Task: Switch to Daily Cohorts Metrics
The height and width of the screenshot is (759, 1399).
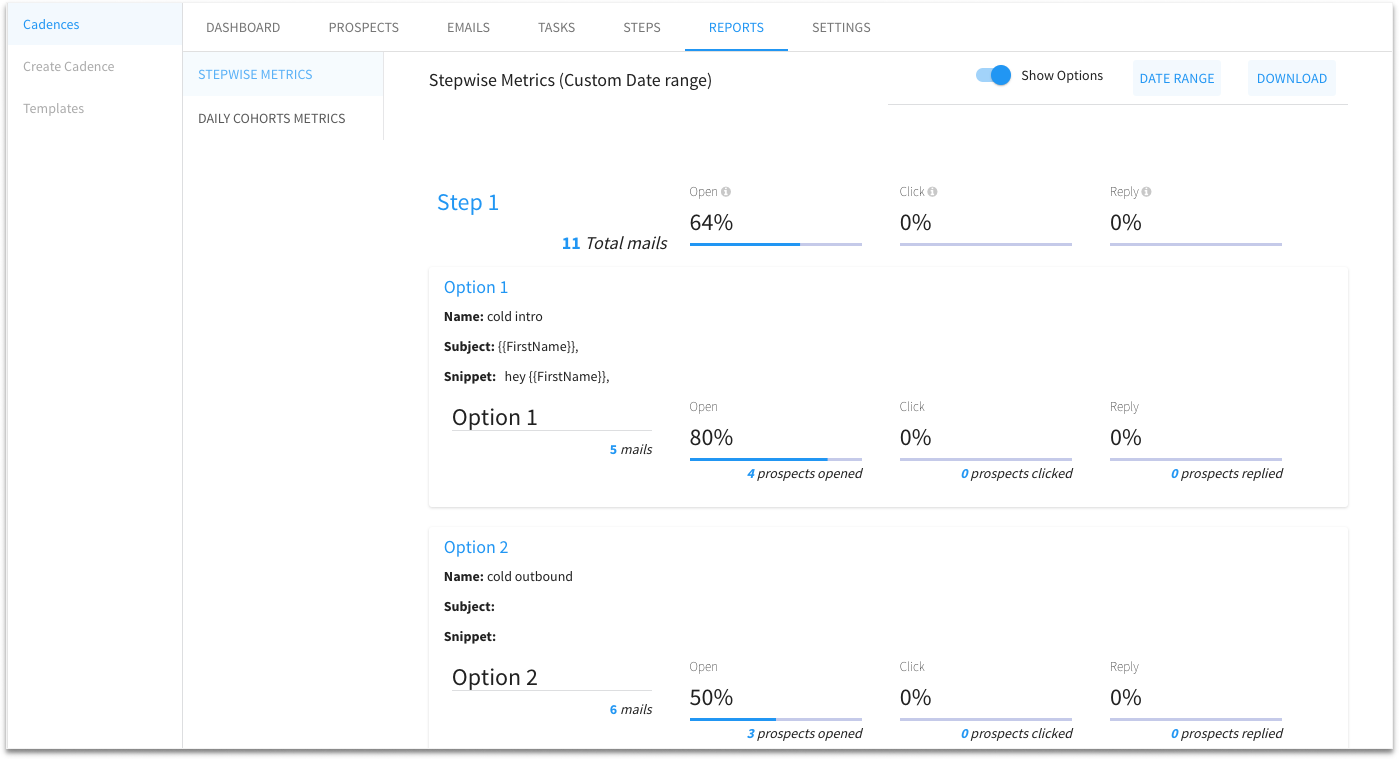Action: (272, 118)
